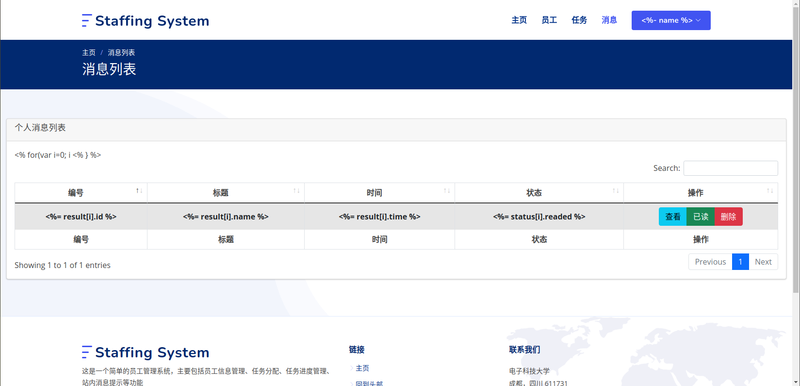
Task: Click 消息列表 in the breadcrumb
Action: pos(121,53)
